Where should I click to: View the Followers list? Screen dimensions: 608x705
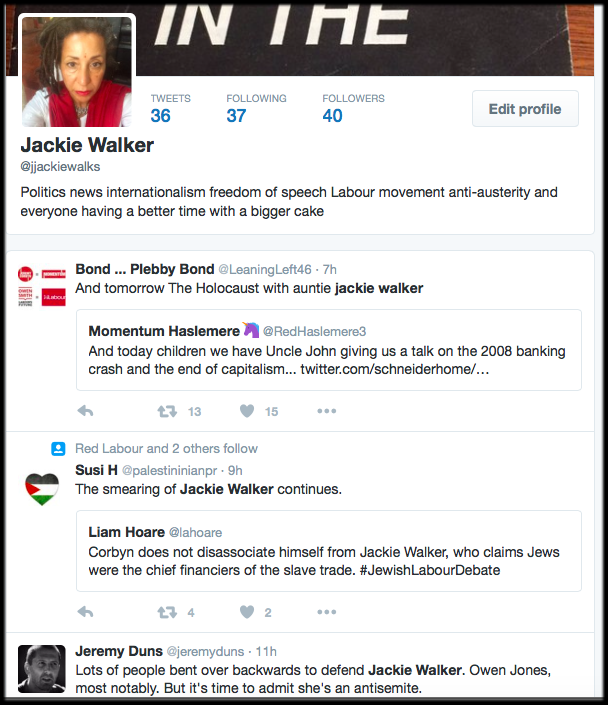coord(353,108)
